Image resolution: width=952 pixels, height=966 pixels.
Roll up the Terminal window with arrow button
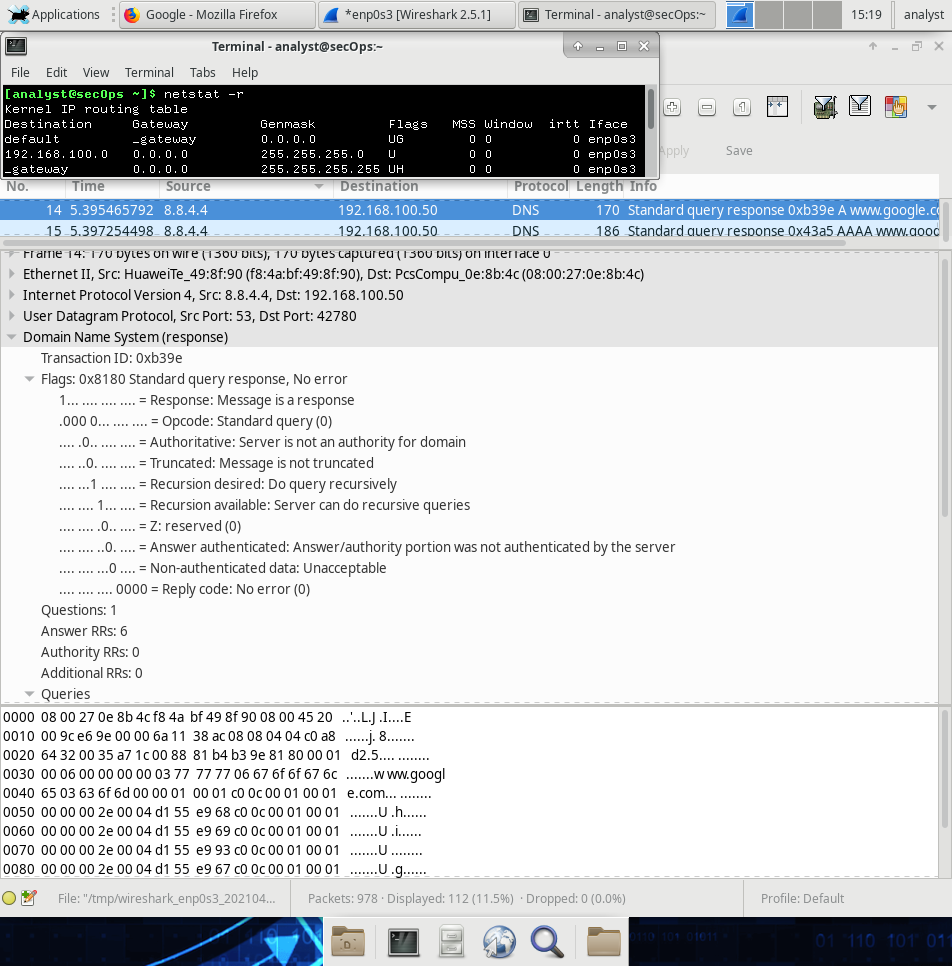point(577,46)
